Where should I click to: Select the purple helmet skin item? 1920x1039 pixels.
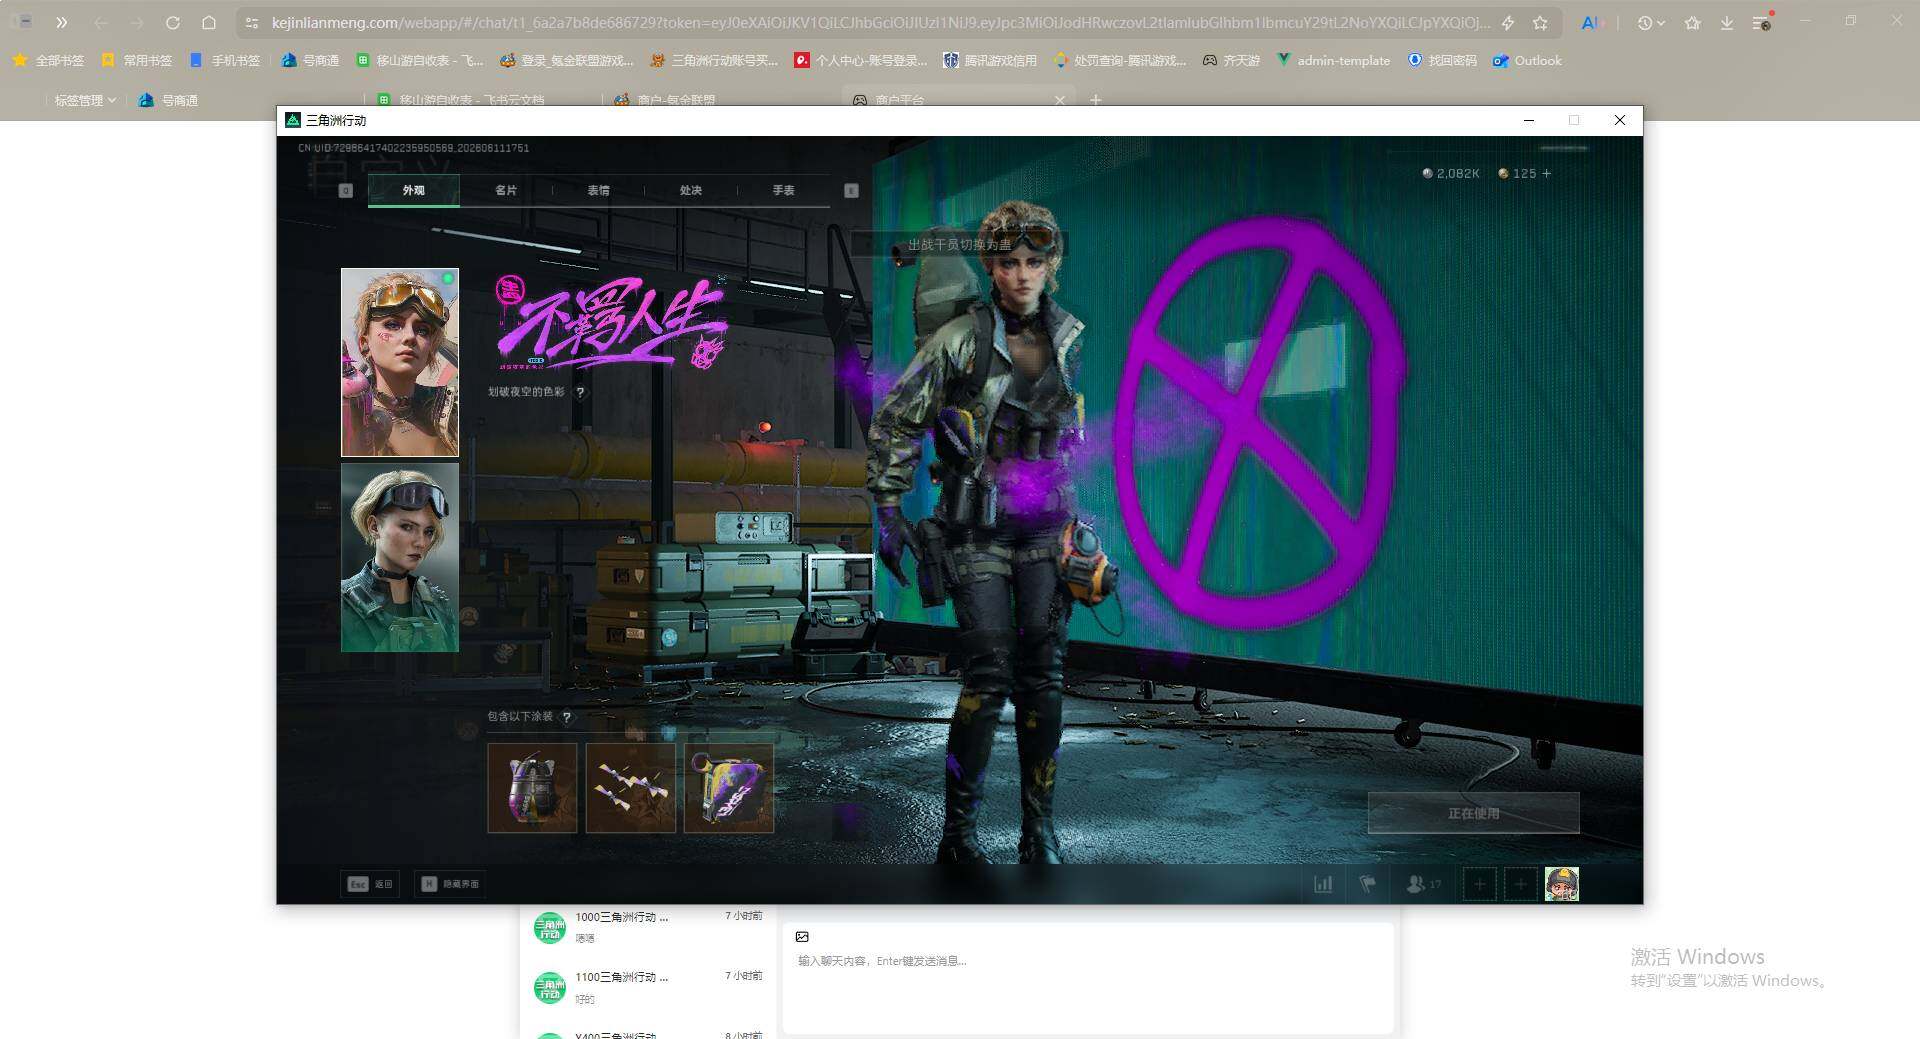(532, 788)
